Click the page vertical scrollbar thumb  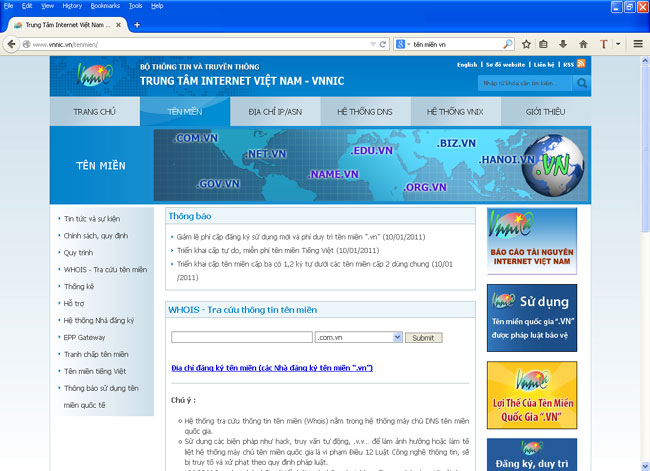645,148
